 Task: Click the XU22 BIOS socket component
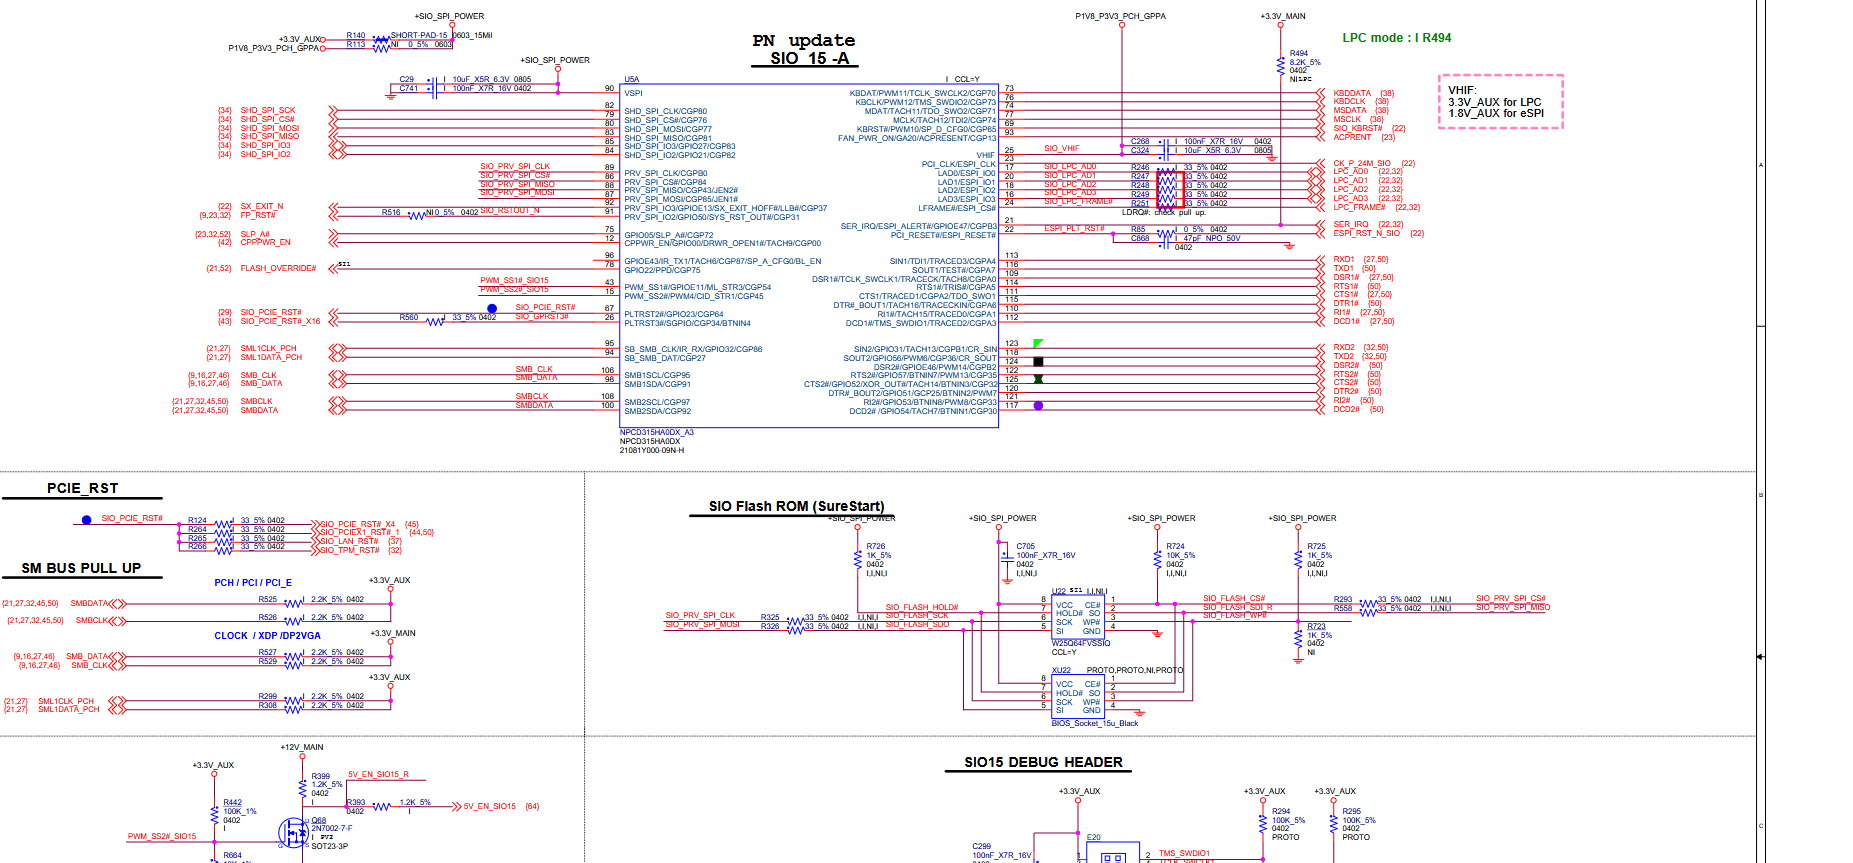1078,698
